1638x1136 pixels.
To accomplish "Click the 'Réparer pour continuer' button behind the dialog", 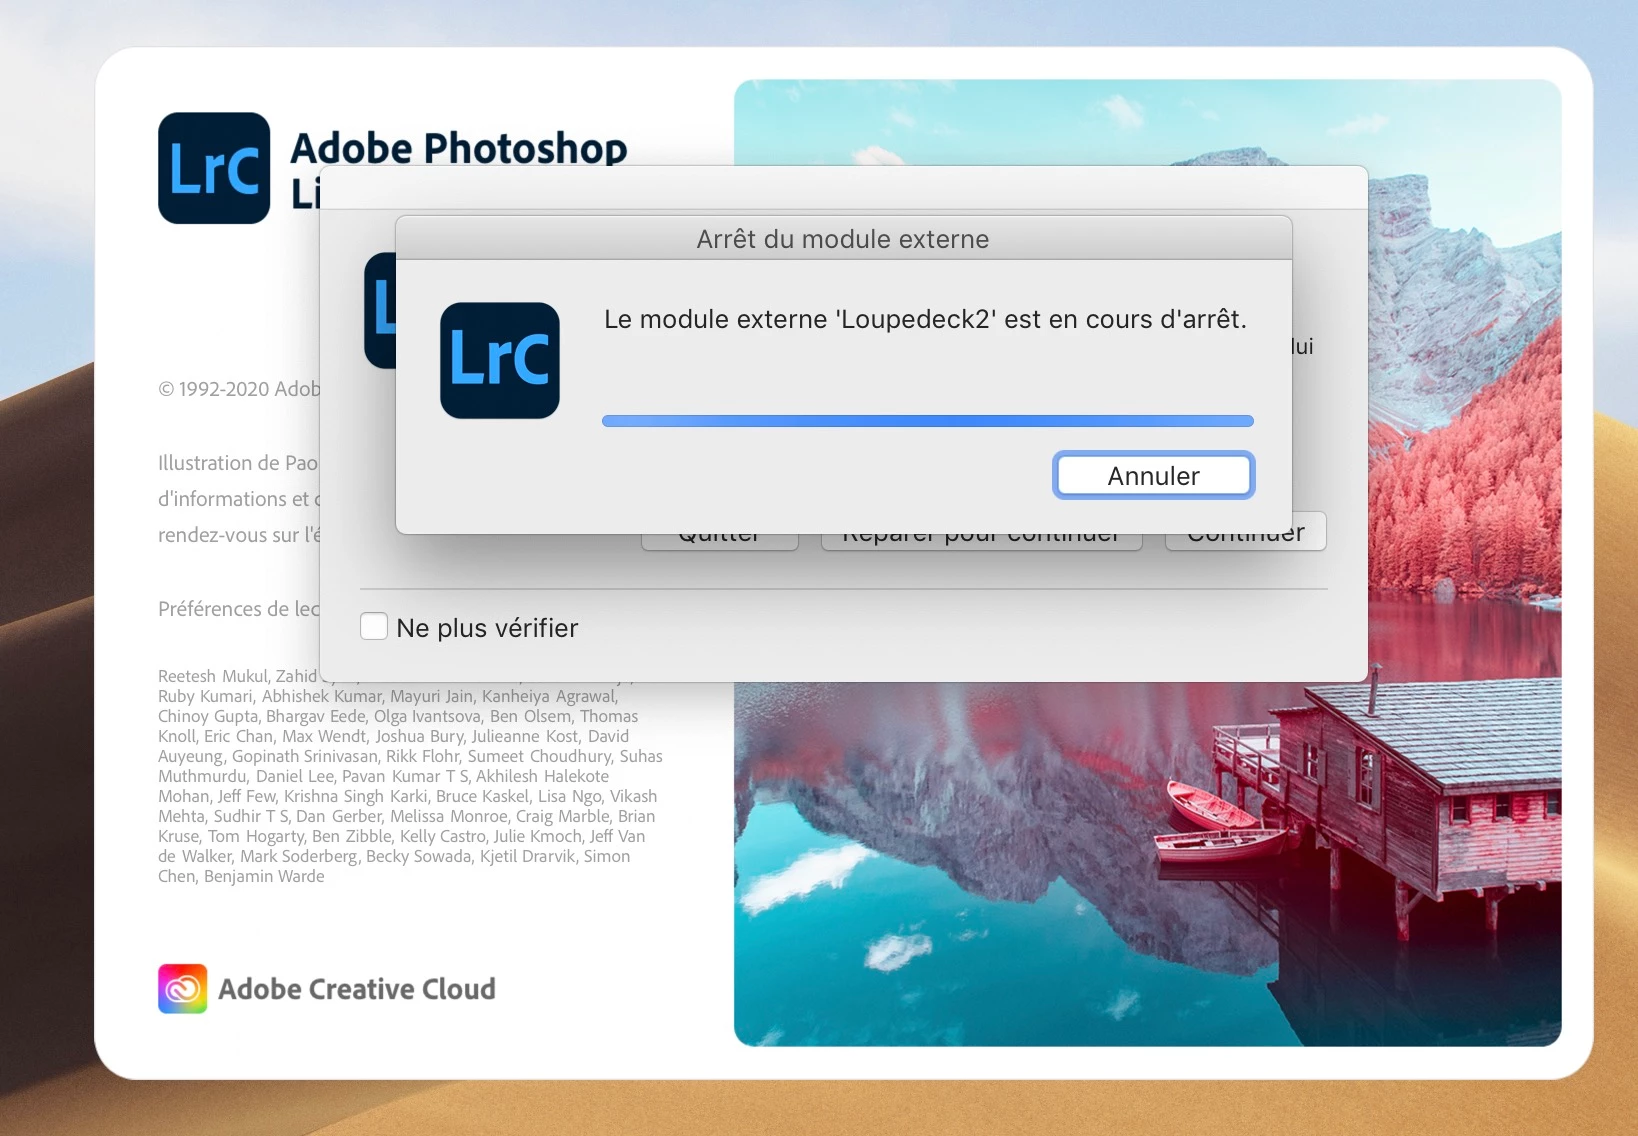I will tap(981, 541).
